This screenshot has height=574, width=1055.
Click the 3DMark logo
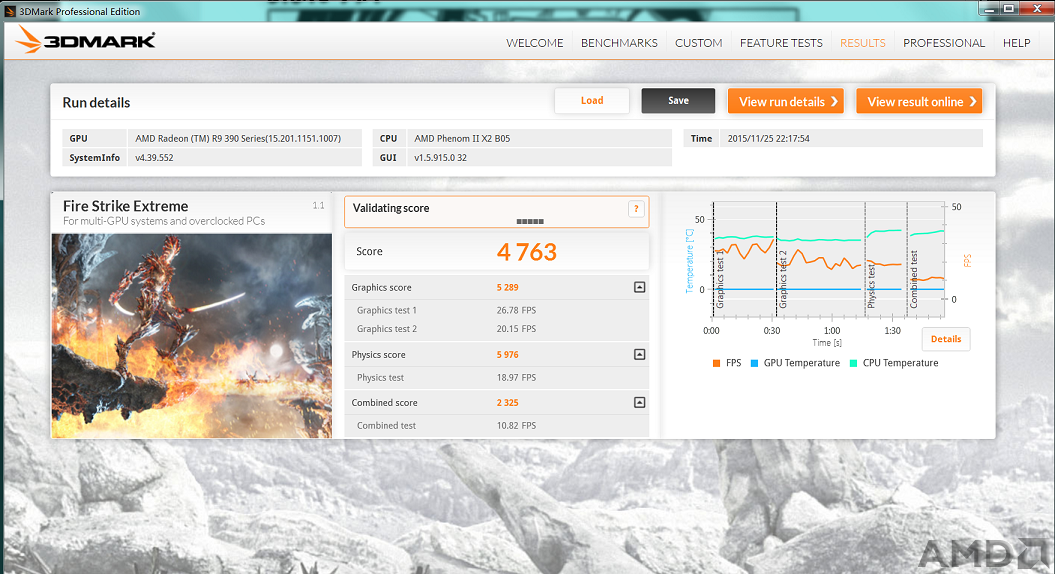(x=85, y=40)
